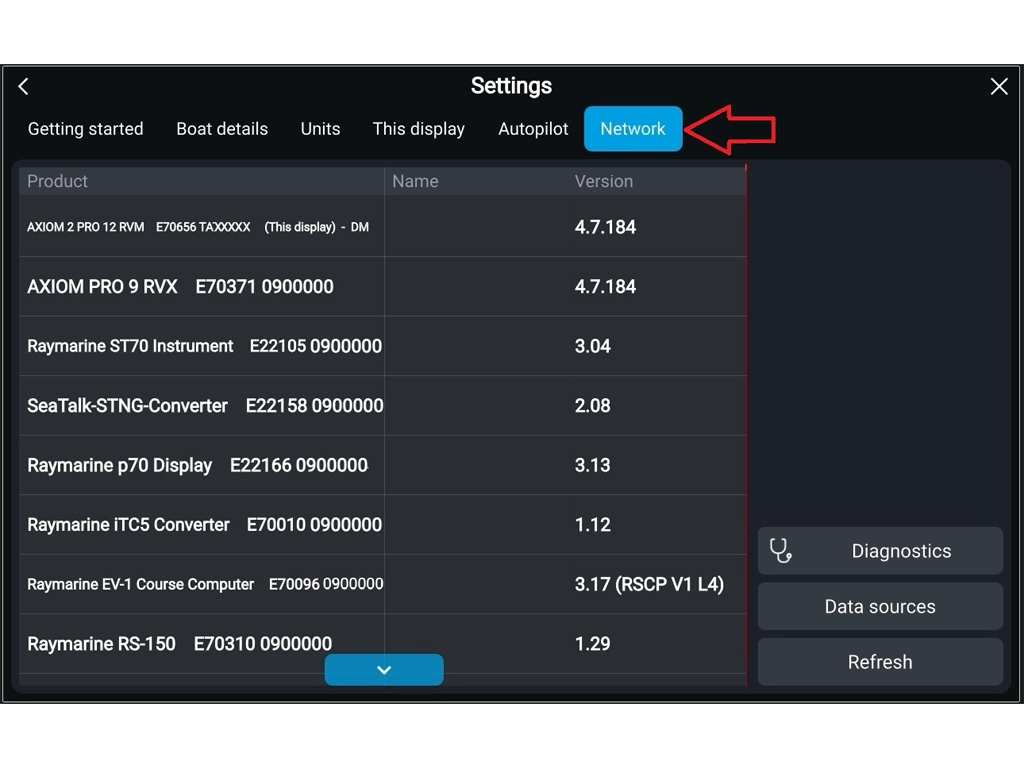This screenshot has height=768, width=1024.
Task: Select Raymarine EV-1 Course Computer row
Action: pos(383,584)
